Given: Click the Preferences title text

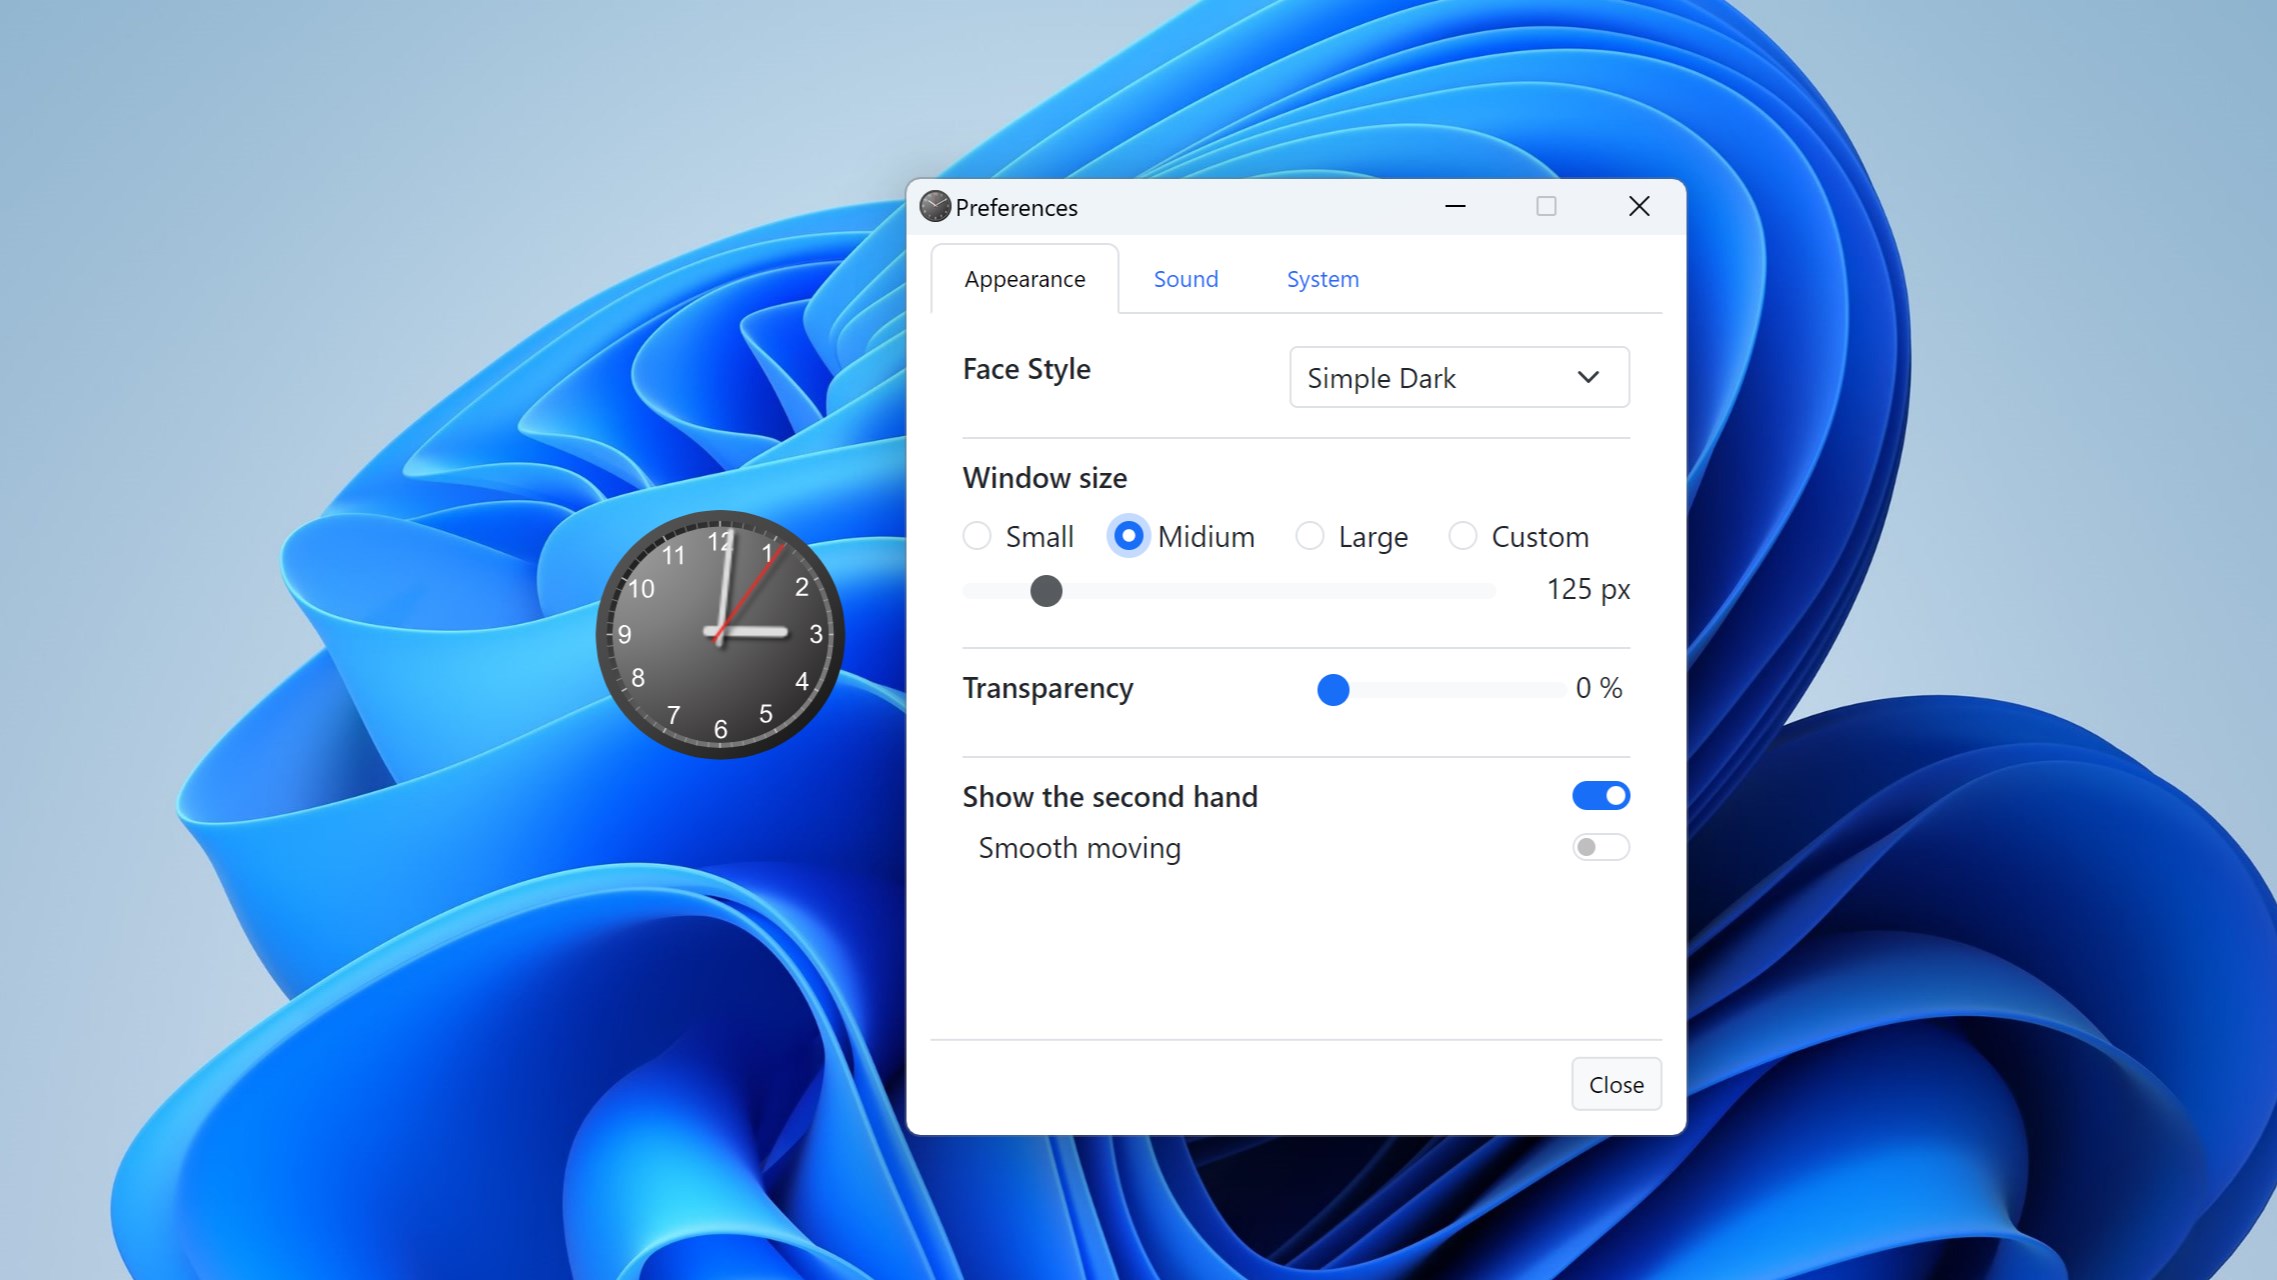Looking at the screenshot, I should click(x=1016, y=207).
